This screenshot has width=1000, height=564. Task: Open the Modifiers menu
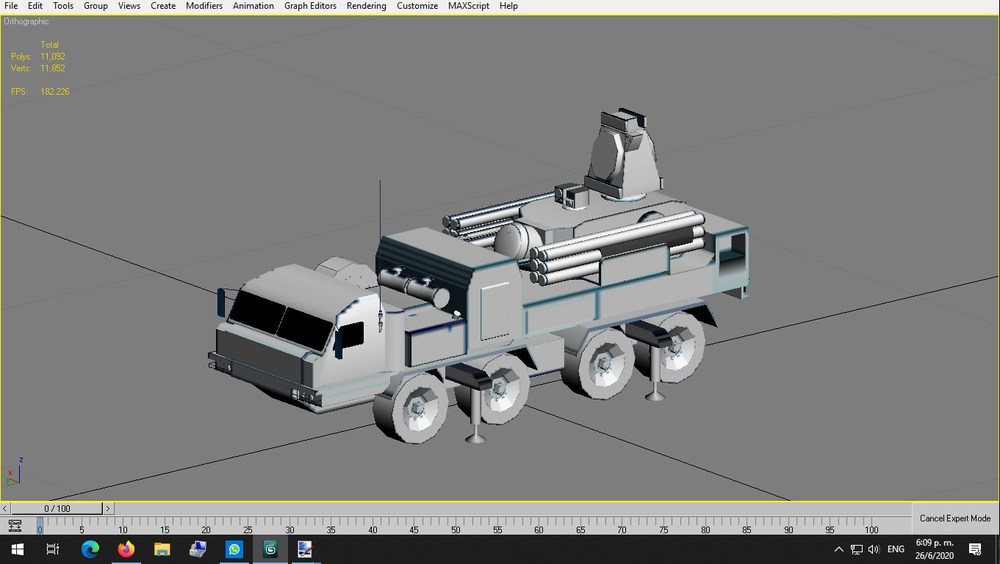point(204,6)
